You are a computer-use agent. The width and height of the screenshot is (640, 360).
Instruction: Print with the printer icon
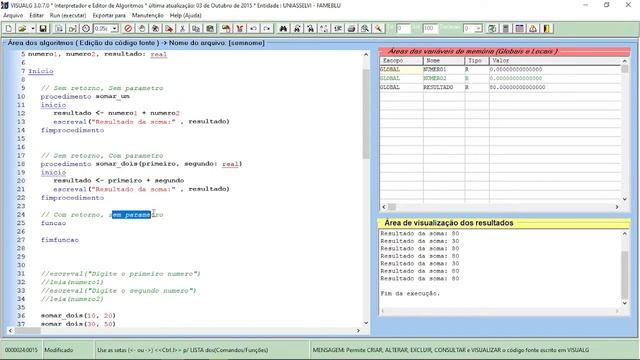point(351,29)
